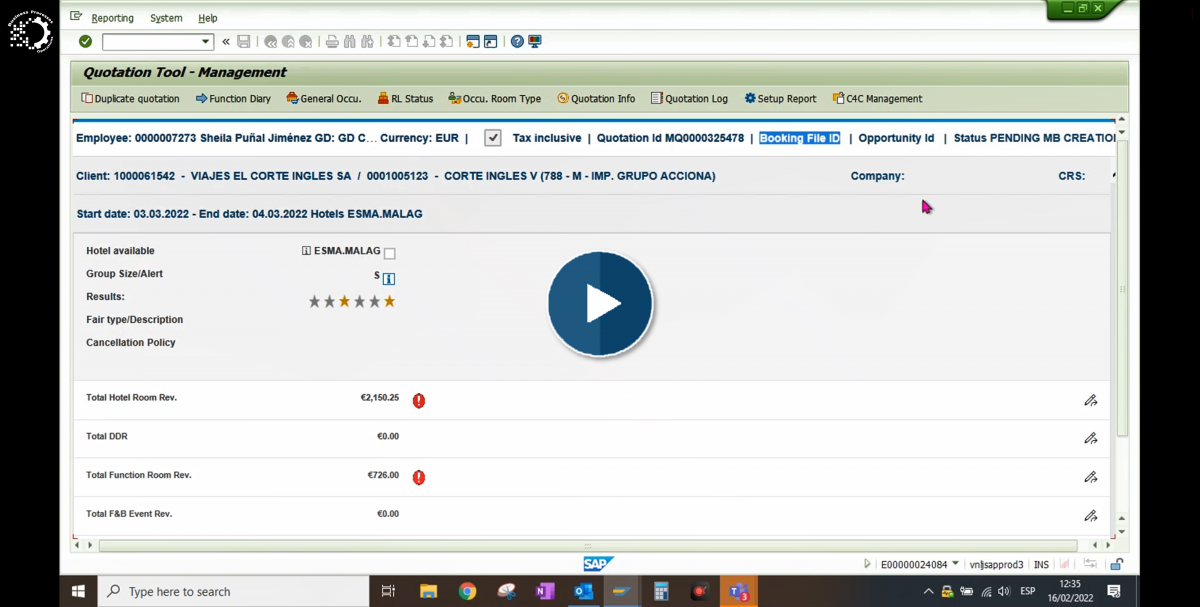Play the video with center play button
This screenshot has height=607, width=1200.
point(600,304)
